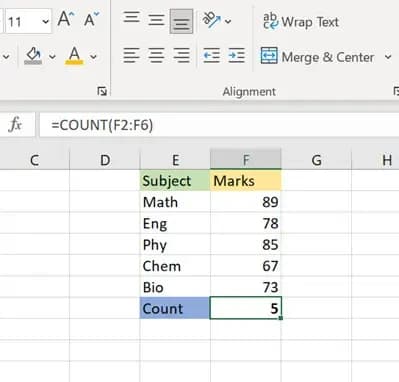Select the Bio cell
Viewport: 399px width, 382px height.
[175, 287]
